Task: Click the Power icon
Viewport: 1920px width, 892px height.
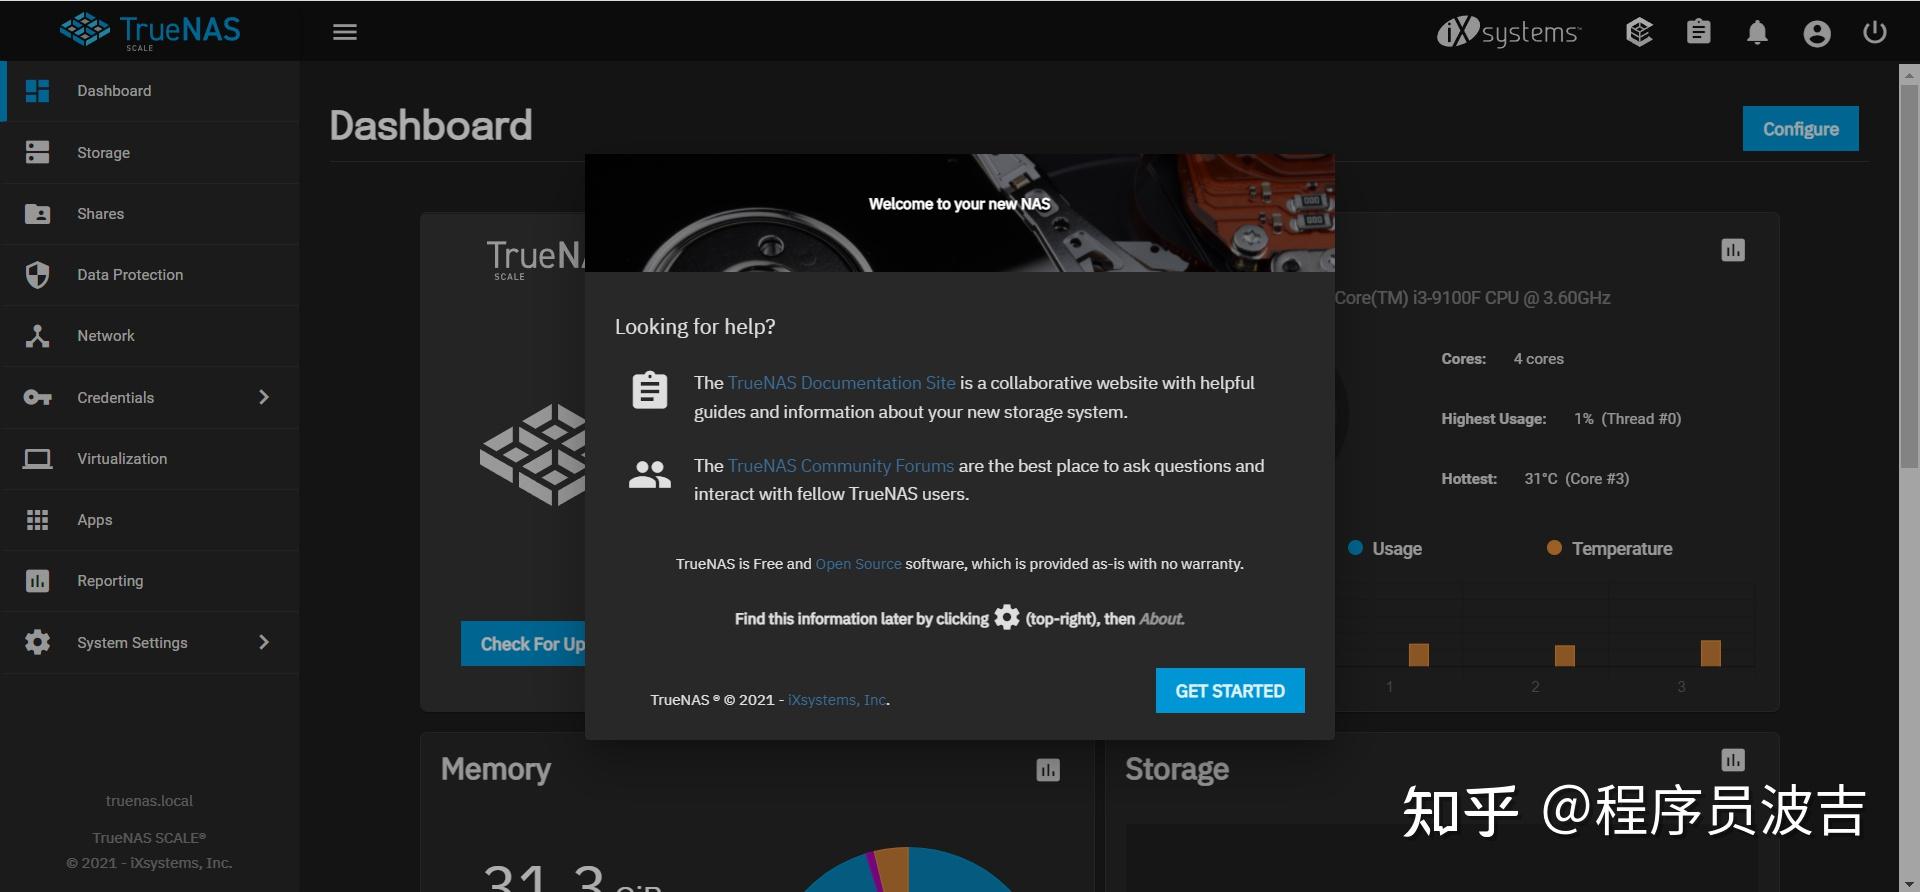Action: [1875, 32]
